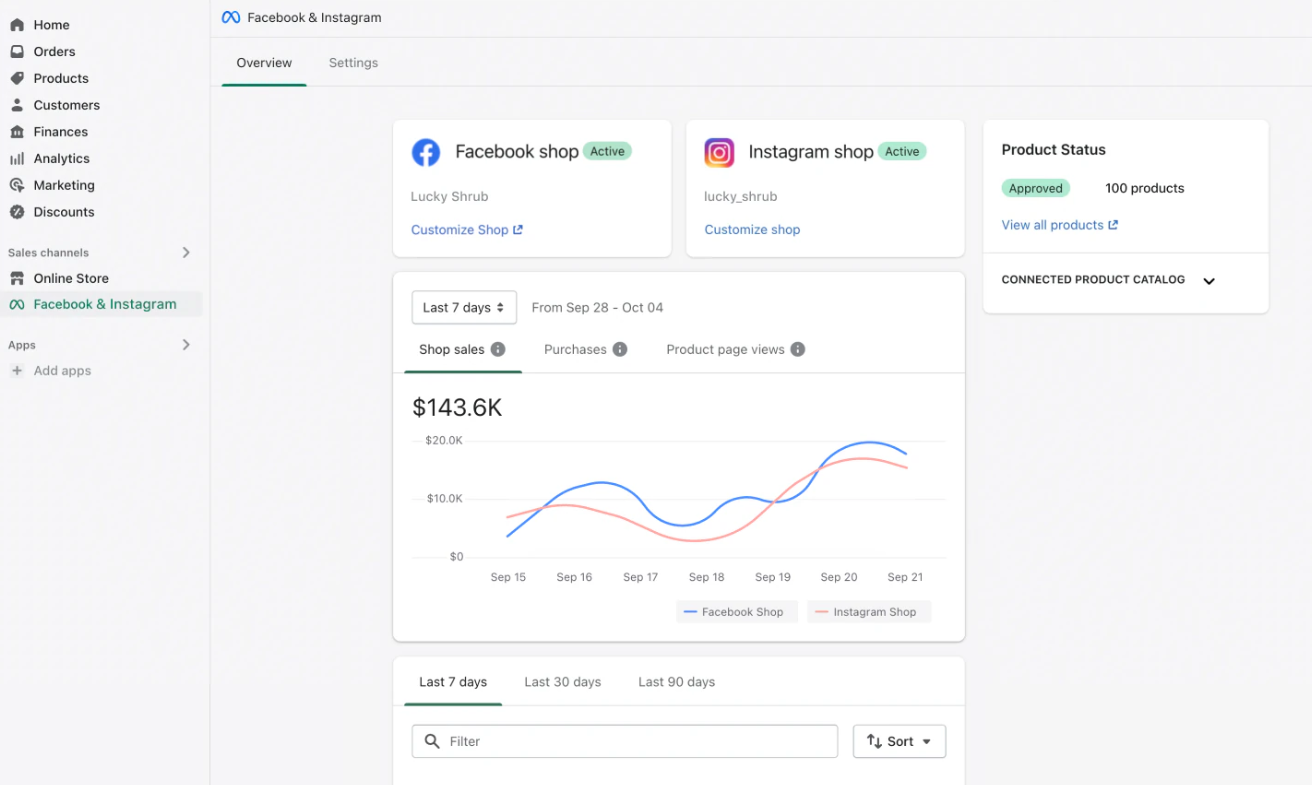Expand the Sales channels chevron
Screen dimensions: 1312x785
click(x=186, y=253)
